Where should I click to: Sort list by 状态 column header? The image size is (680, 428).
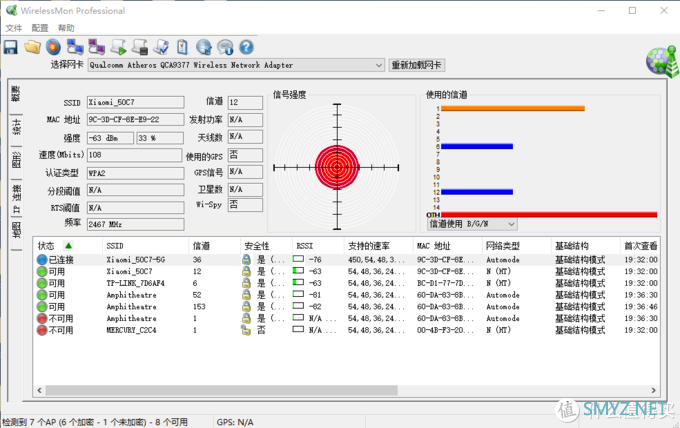(x=67, y=246)
